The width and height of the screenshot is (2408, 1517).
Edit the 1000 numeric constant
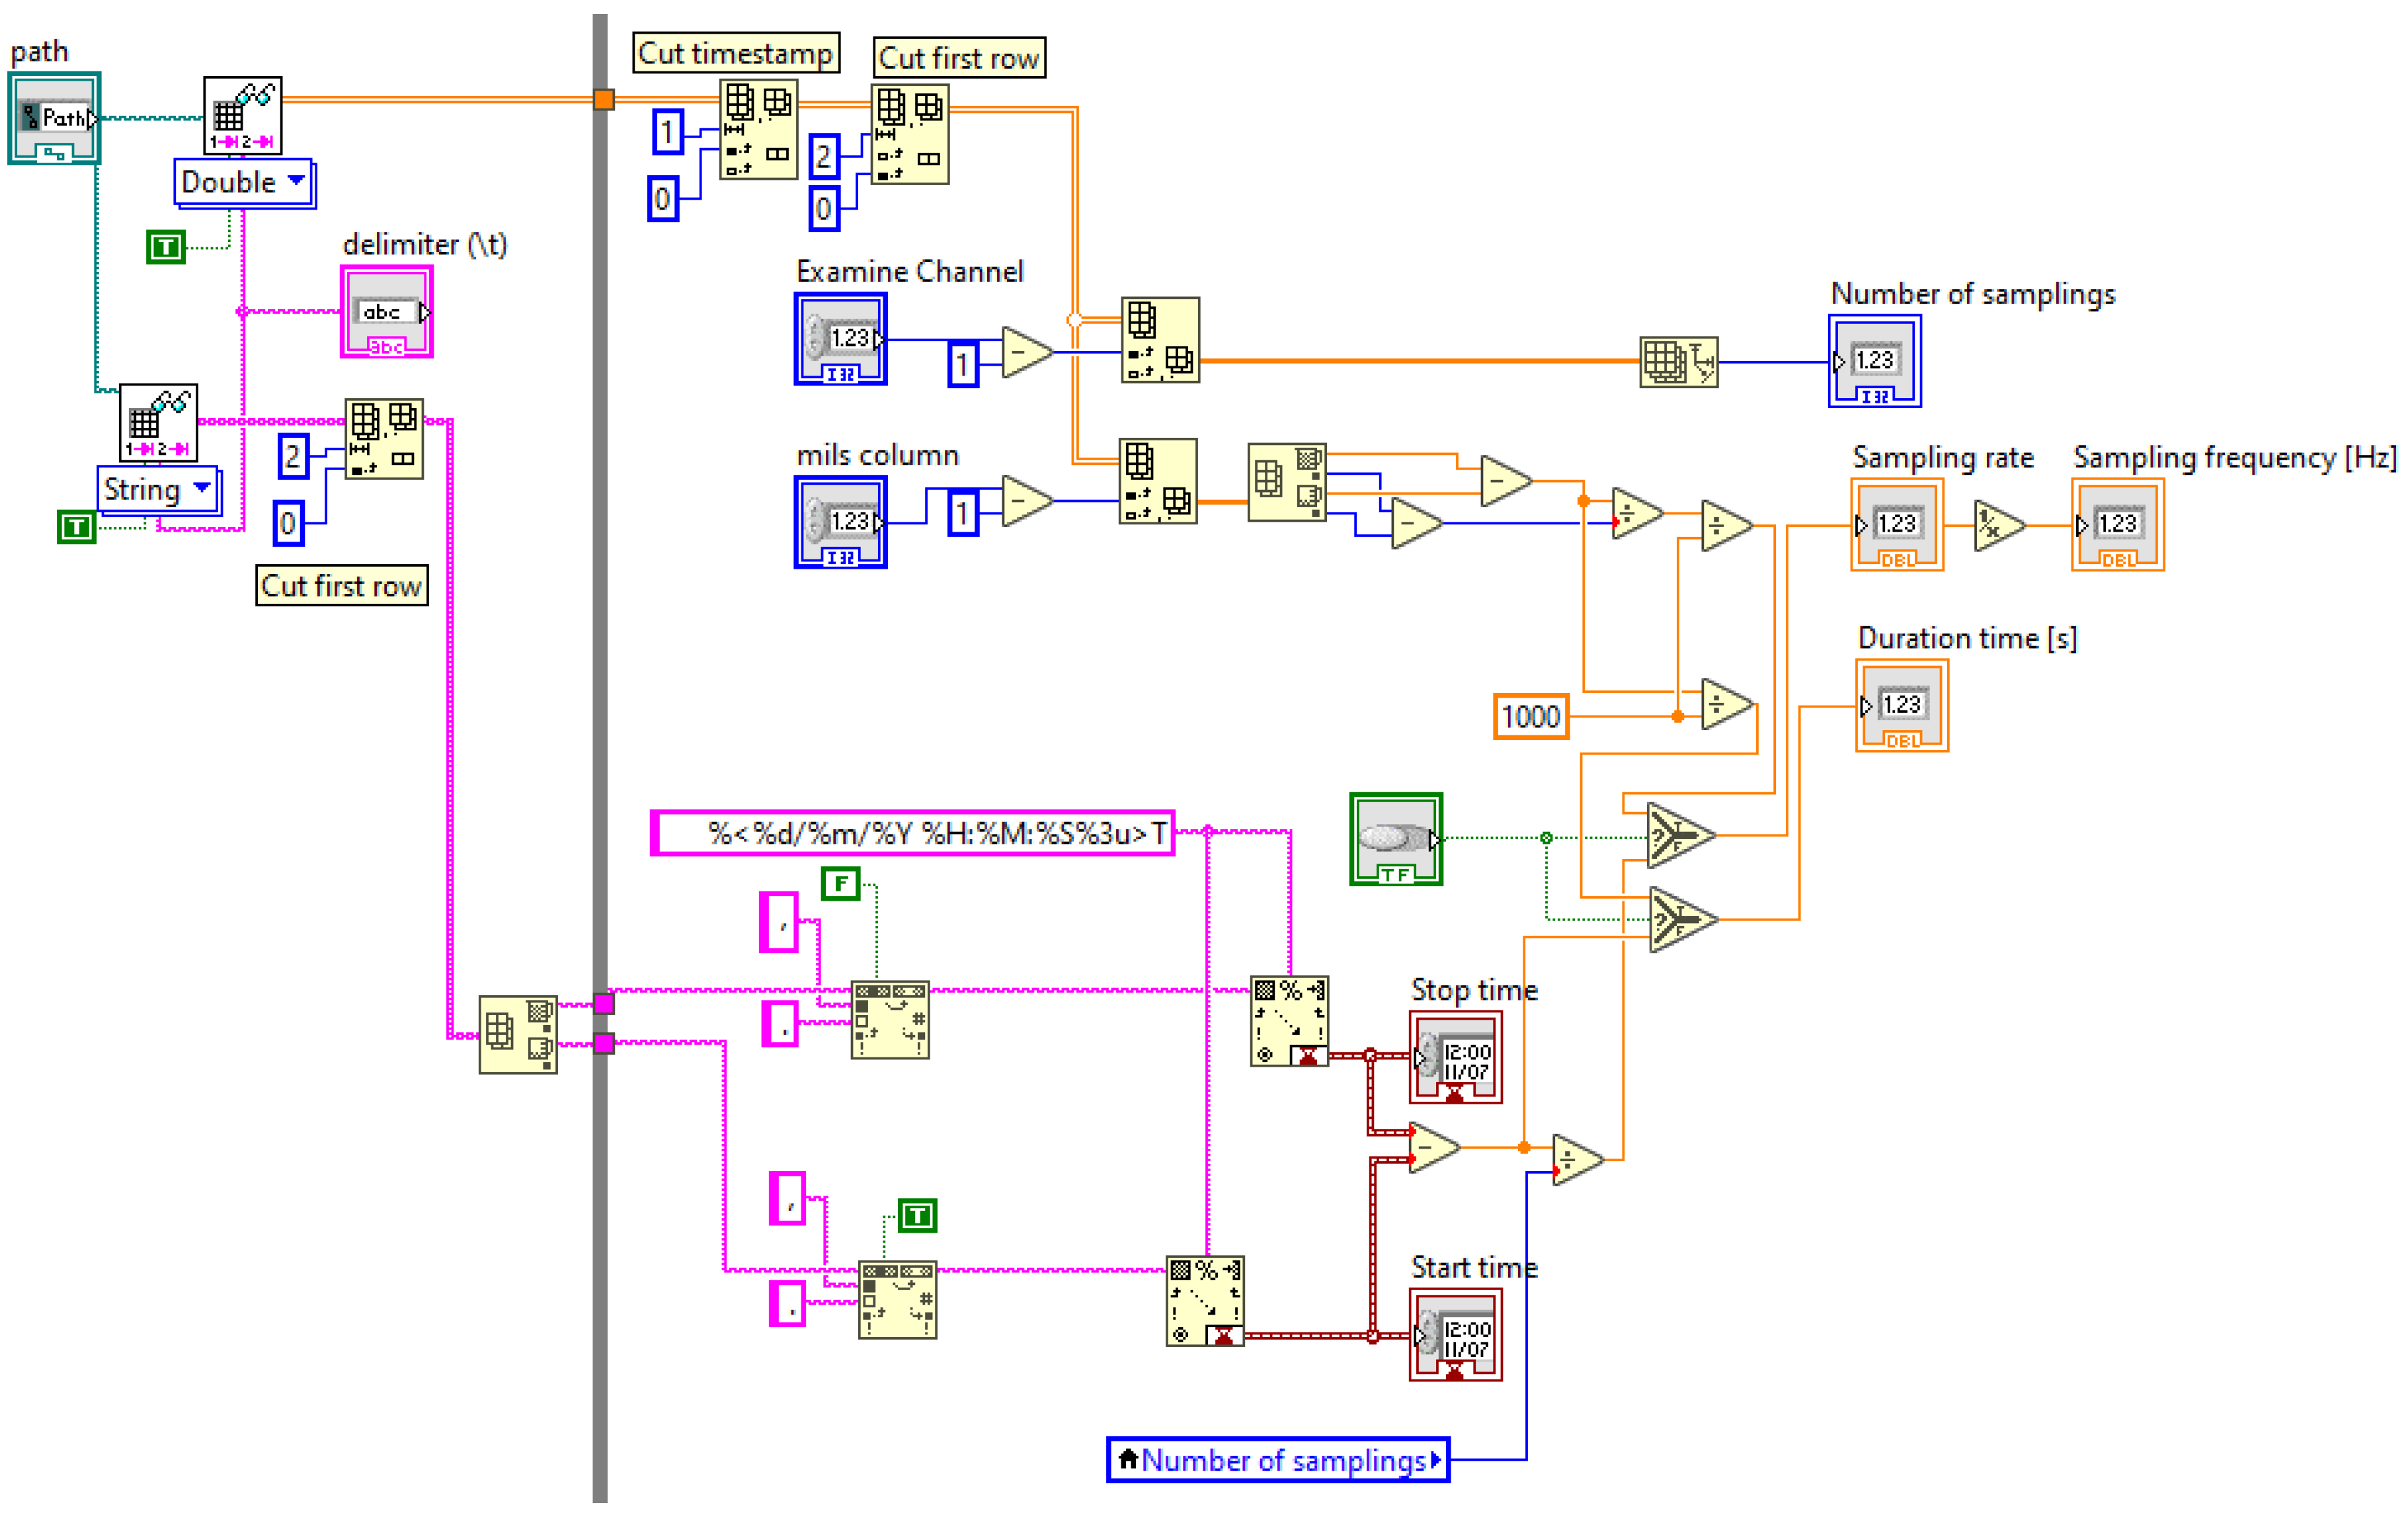pyautogui.click(x=1530, y=716)
